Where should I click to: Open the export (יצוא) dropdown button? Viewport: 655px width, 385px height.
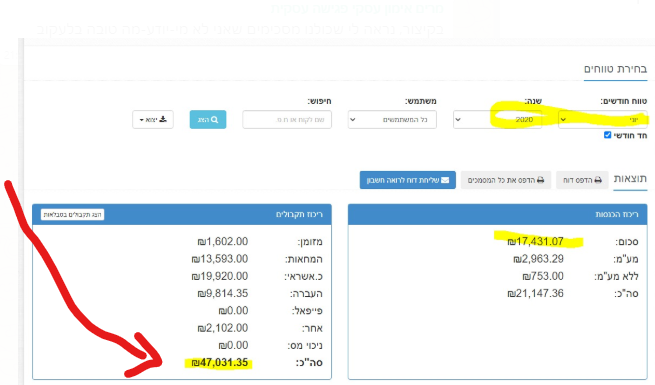(153, 119)
